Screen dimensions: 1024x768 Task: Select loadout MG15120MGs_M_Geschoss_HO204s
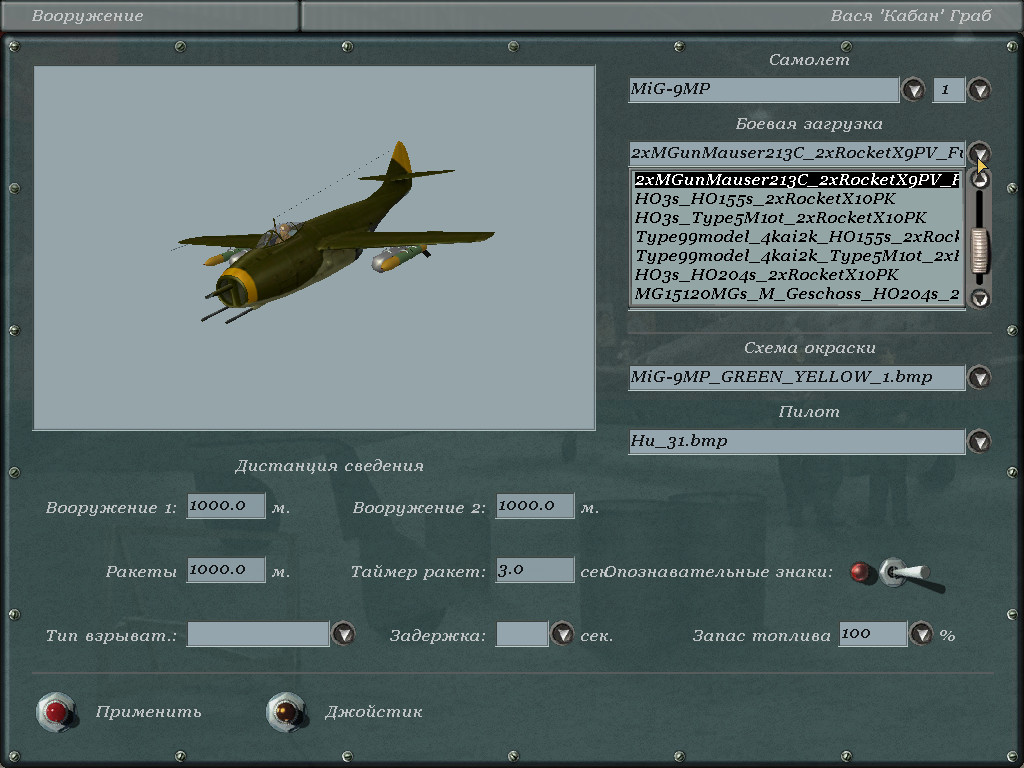(797, 293)
